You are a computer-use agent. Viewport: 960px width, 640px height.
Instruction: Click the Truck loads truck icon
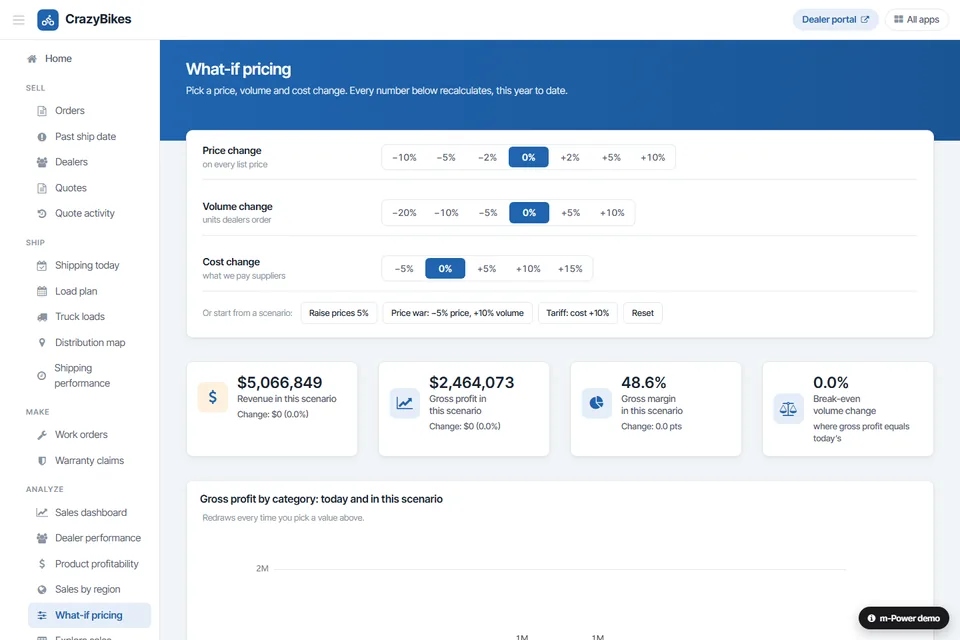(42, 317)
